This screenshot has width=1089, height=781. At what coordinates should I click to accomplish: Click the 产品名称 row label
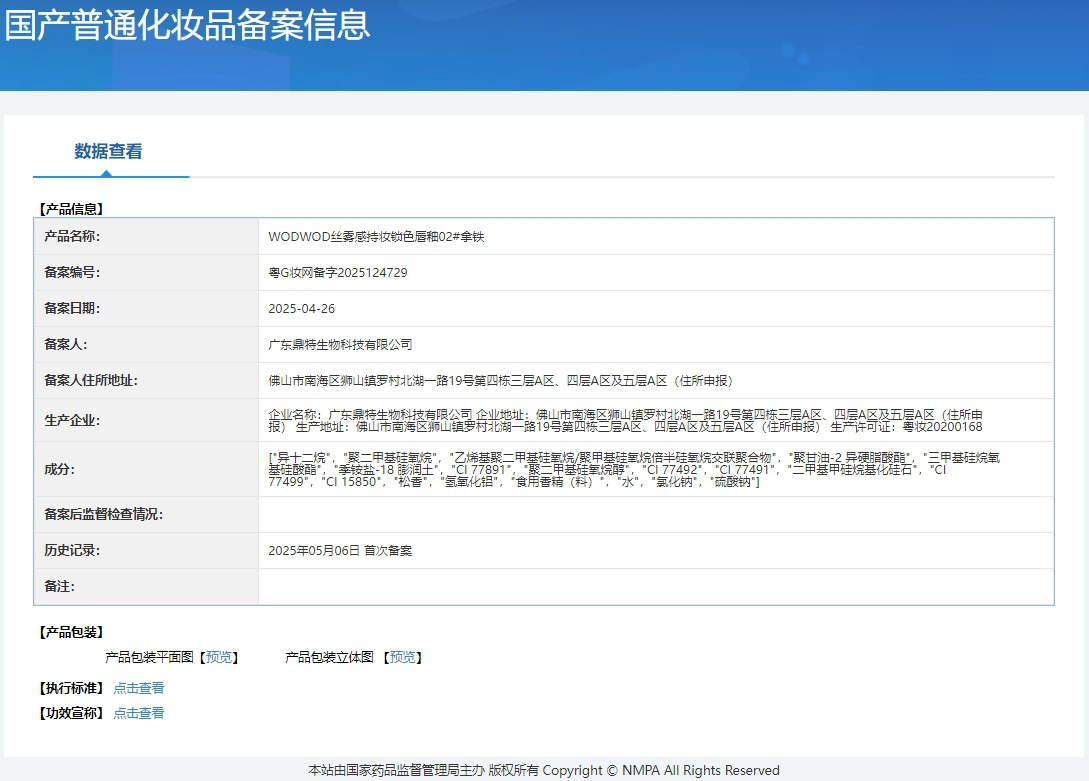pyautogui.click(x=72, y=237)
